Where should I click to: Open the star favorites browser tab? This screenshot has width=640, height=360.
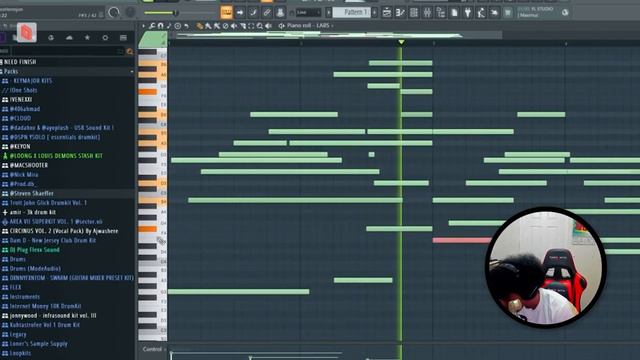click(x=87, y=38)
